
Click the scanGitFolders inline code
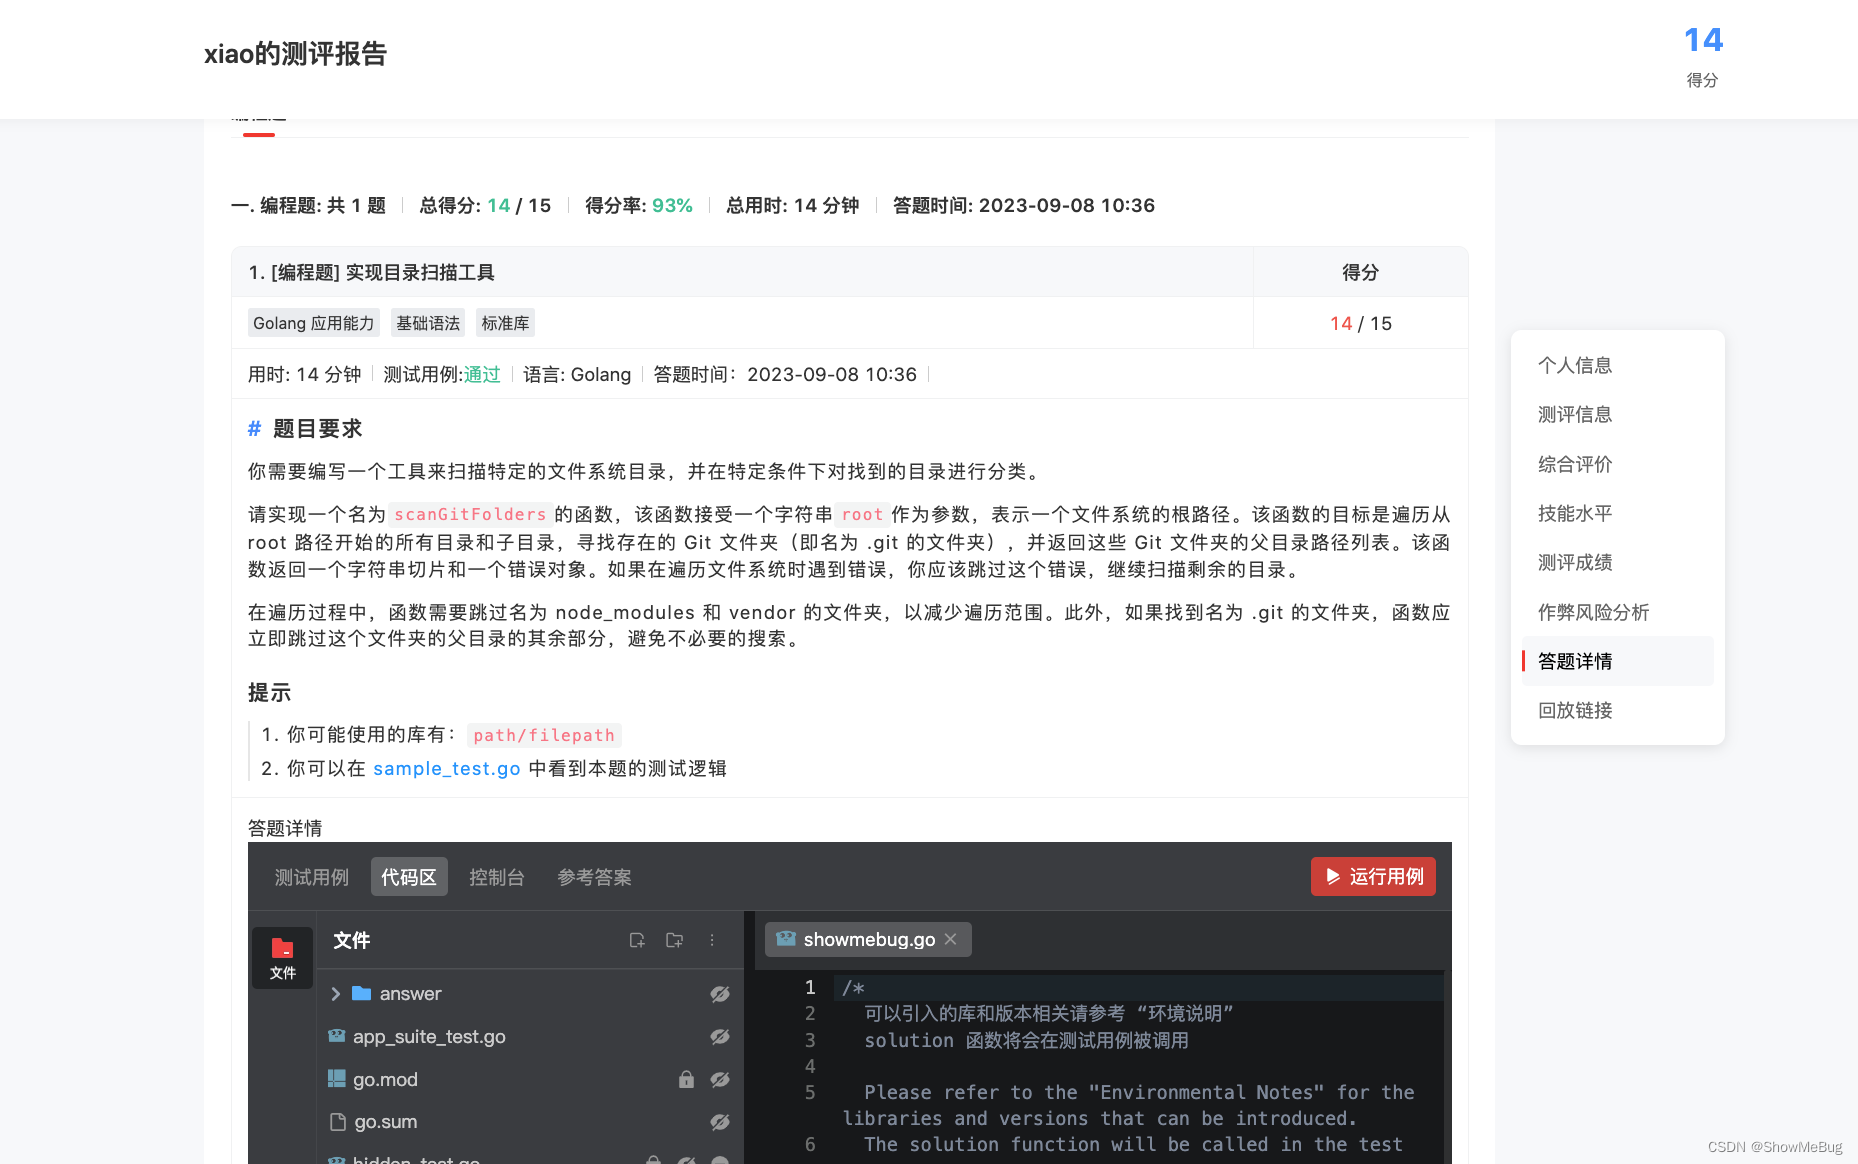click(470, 514)
